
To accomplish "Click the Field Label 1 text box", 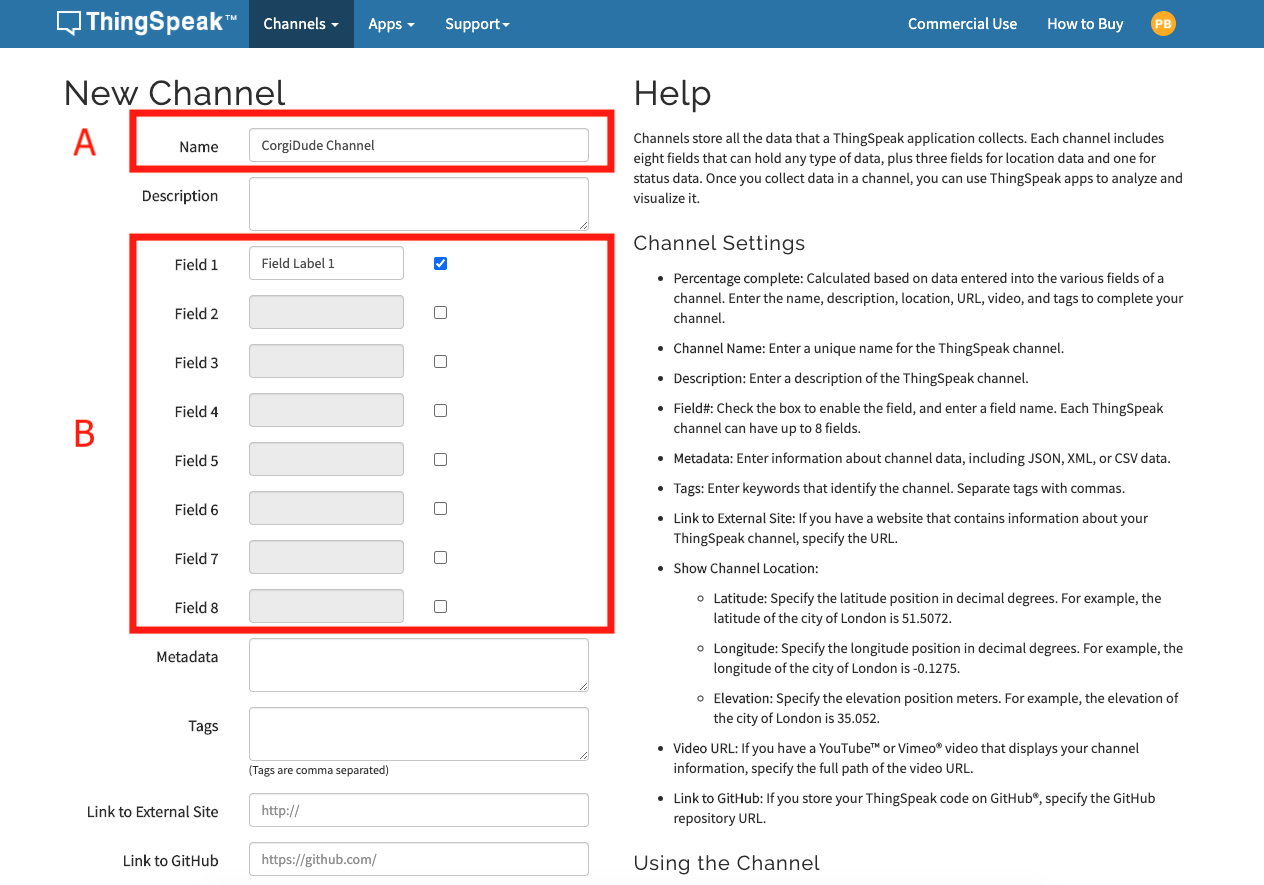I will [326, 264].
